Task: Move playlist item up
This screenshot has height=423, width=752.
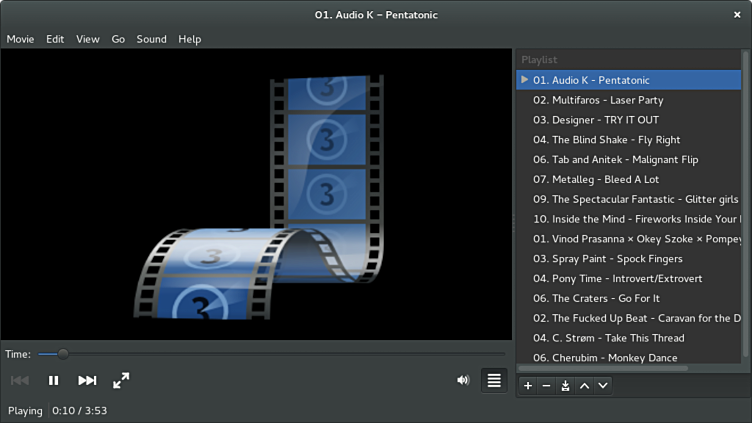Action: pyautogui.click(x=584, y=386)
